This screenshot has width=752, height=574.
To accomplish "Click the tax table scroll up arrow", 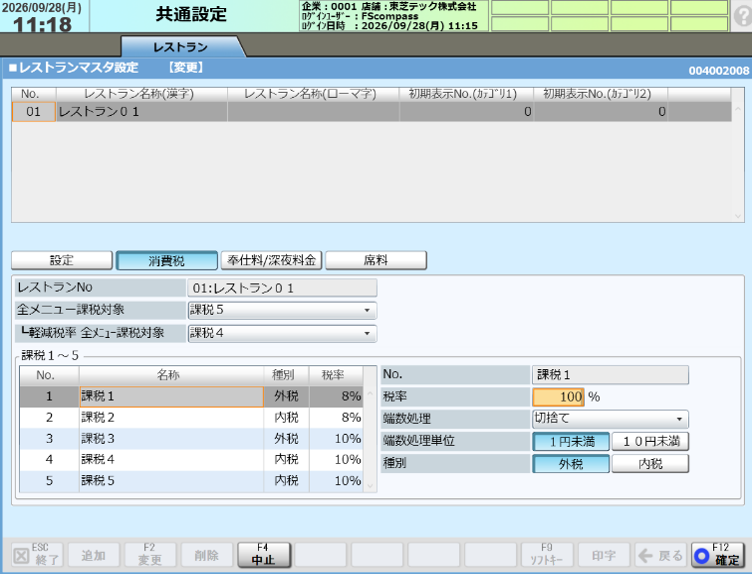I will 370,394.
